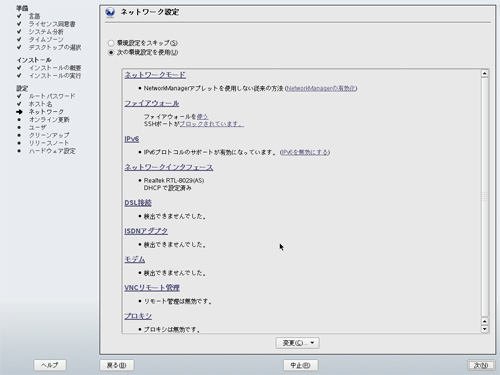The image size is (500, 375).
Task: Click the 言語 step in sidebar
Action: (34, 16)
